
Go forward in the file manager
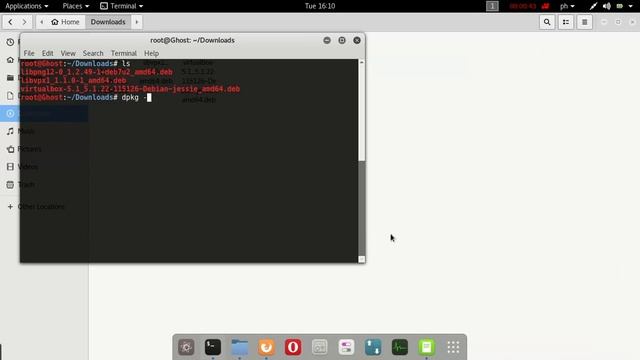24,22
